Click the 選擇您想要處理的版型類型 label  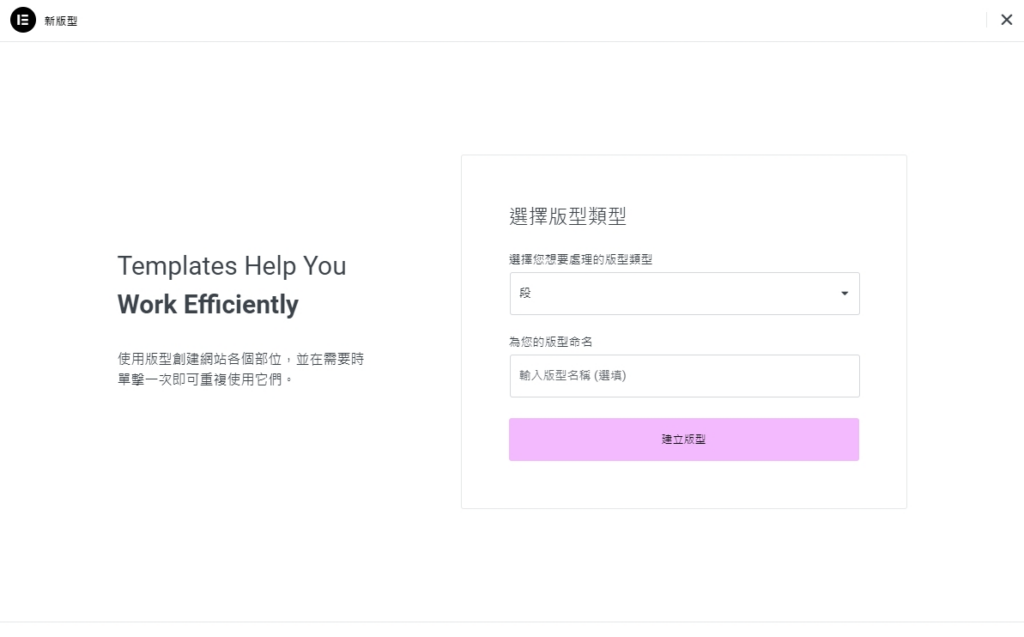581,259
